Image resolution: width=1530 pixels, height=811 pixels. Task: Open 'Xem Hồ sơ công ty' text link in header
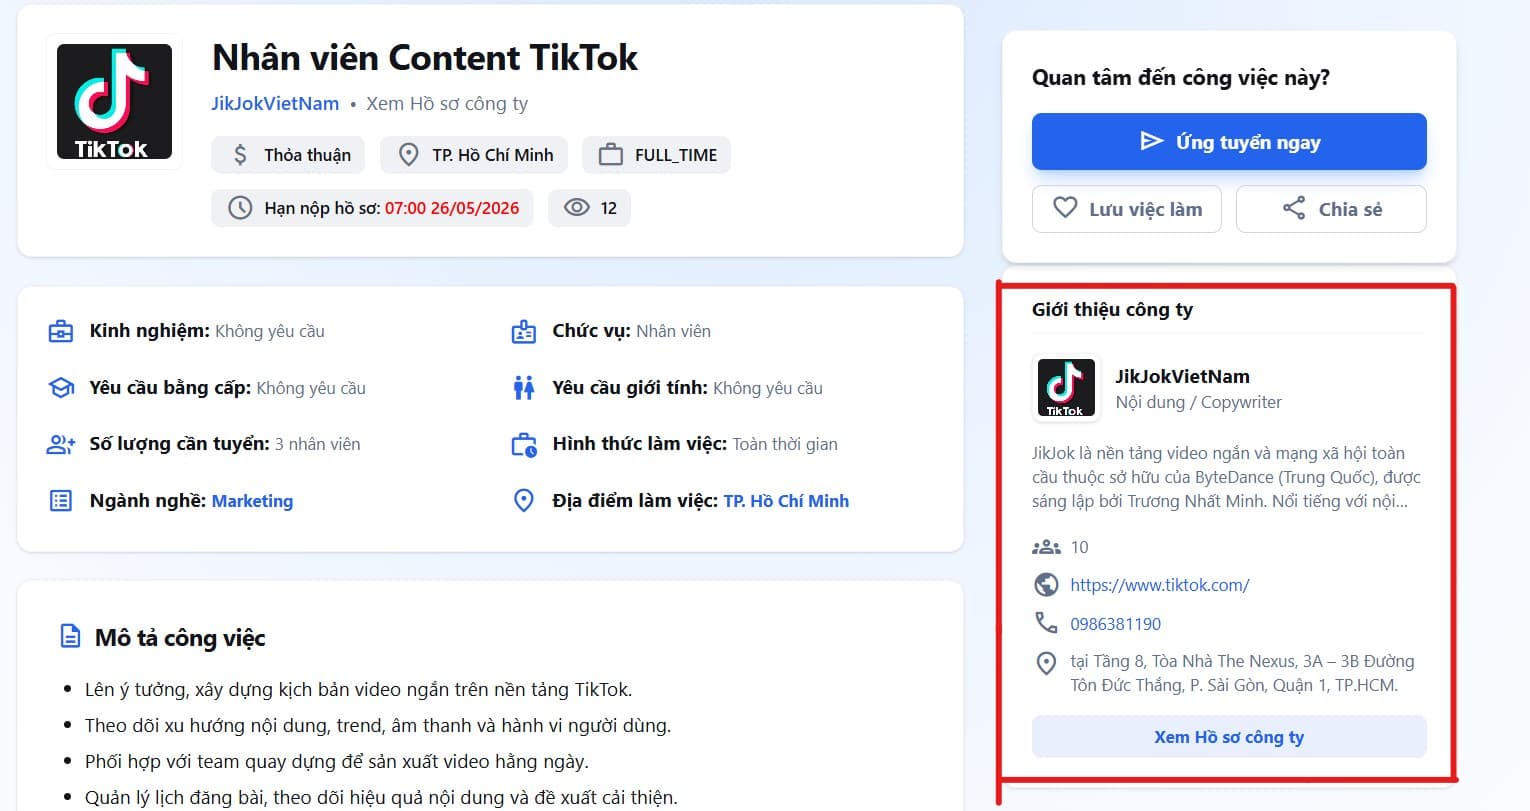coord(447,104)
